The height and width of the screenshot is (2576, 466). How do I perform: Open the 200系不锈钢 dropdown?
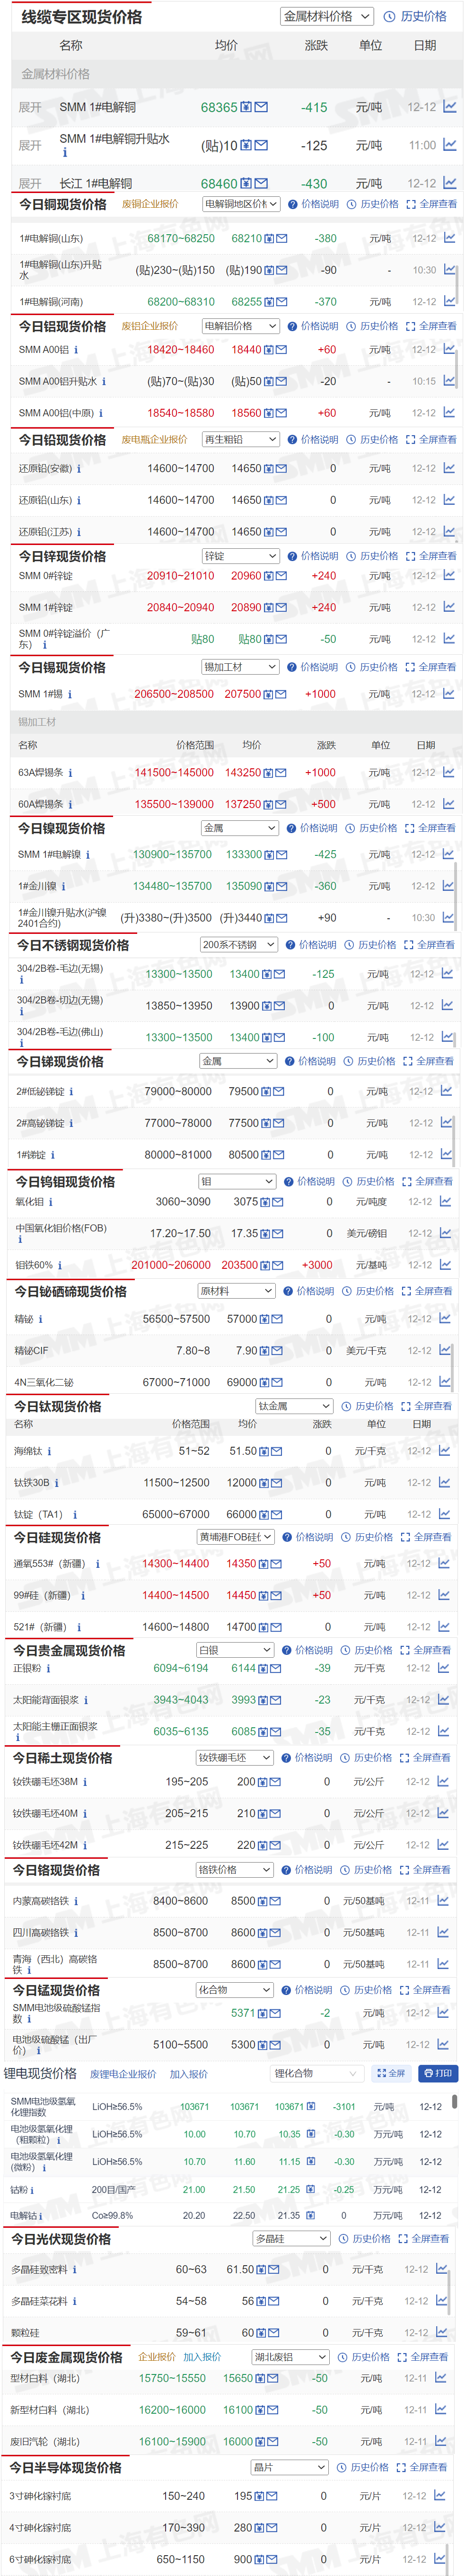coord(239,945)
